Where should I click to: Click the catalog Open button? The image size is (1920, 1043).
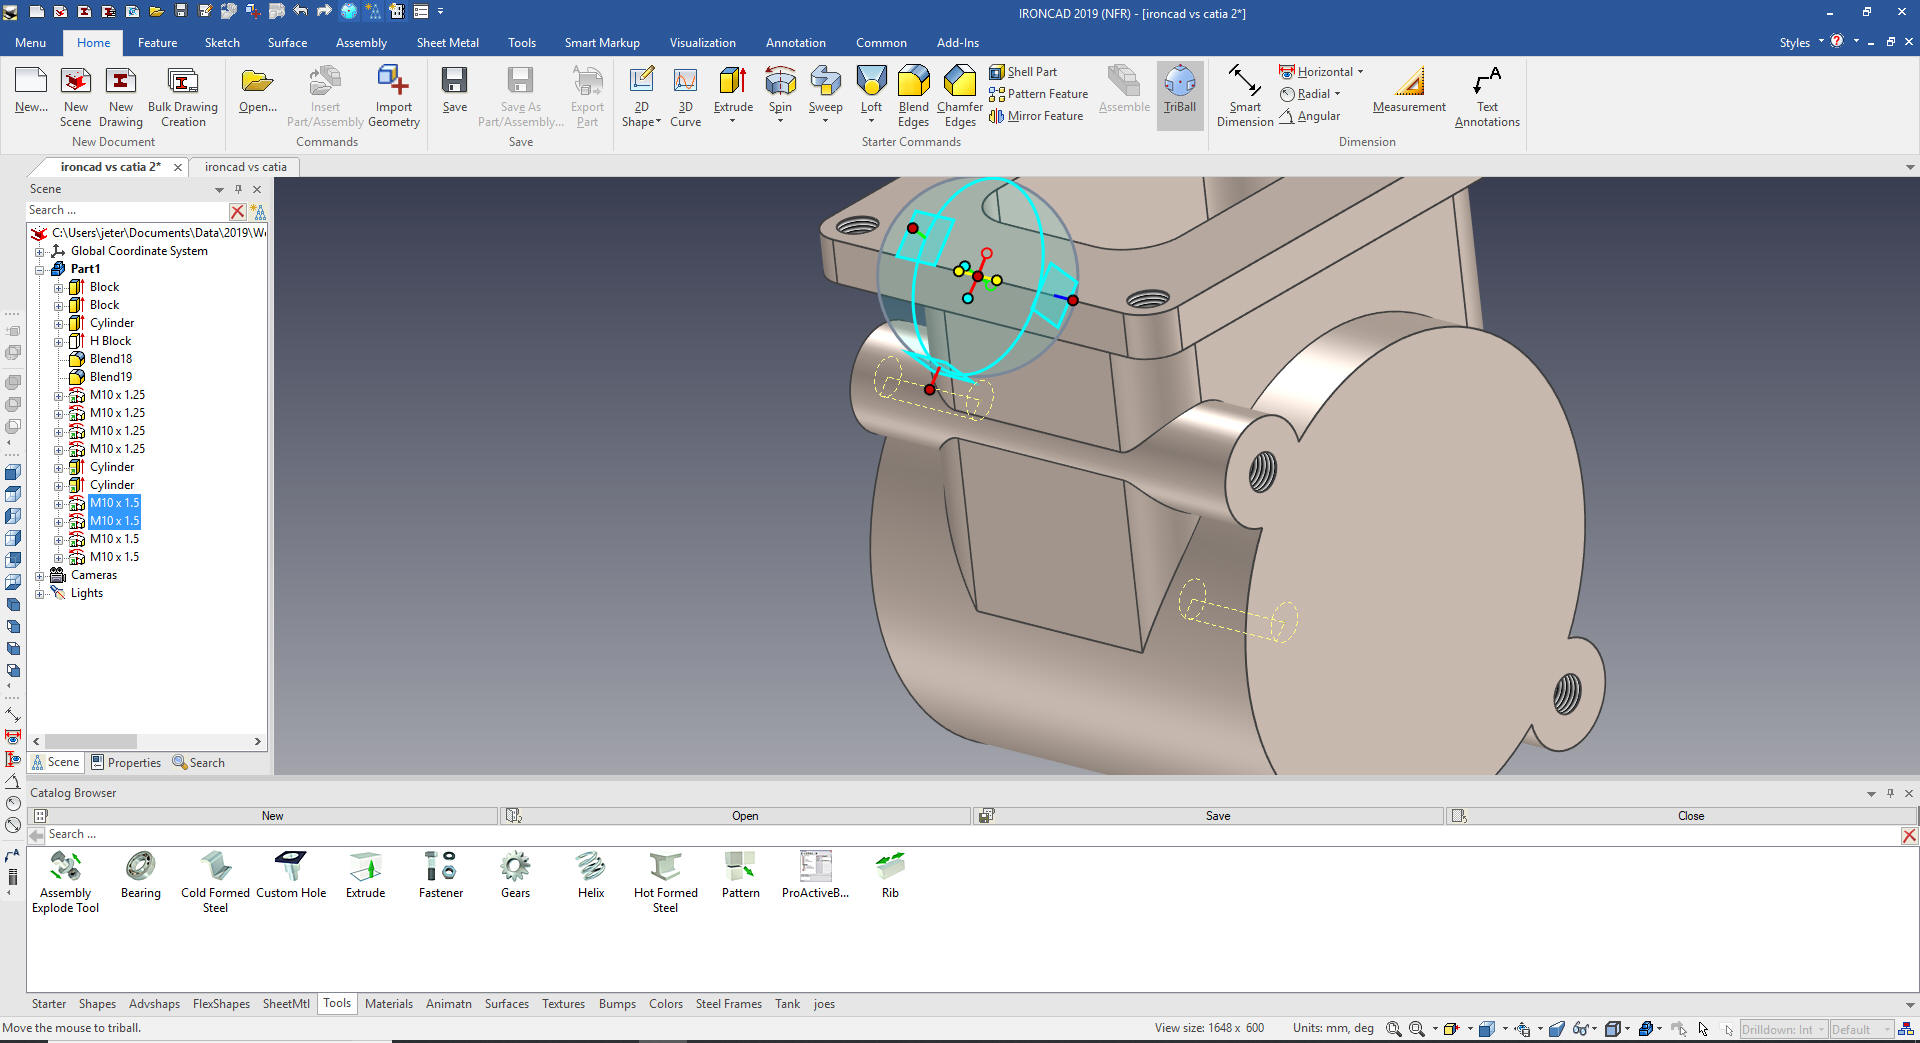click(x=745, y=816)
